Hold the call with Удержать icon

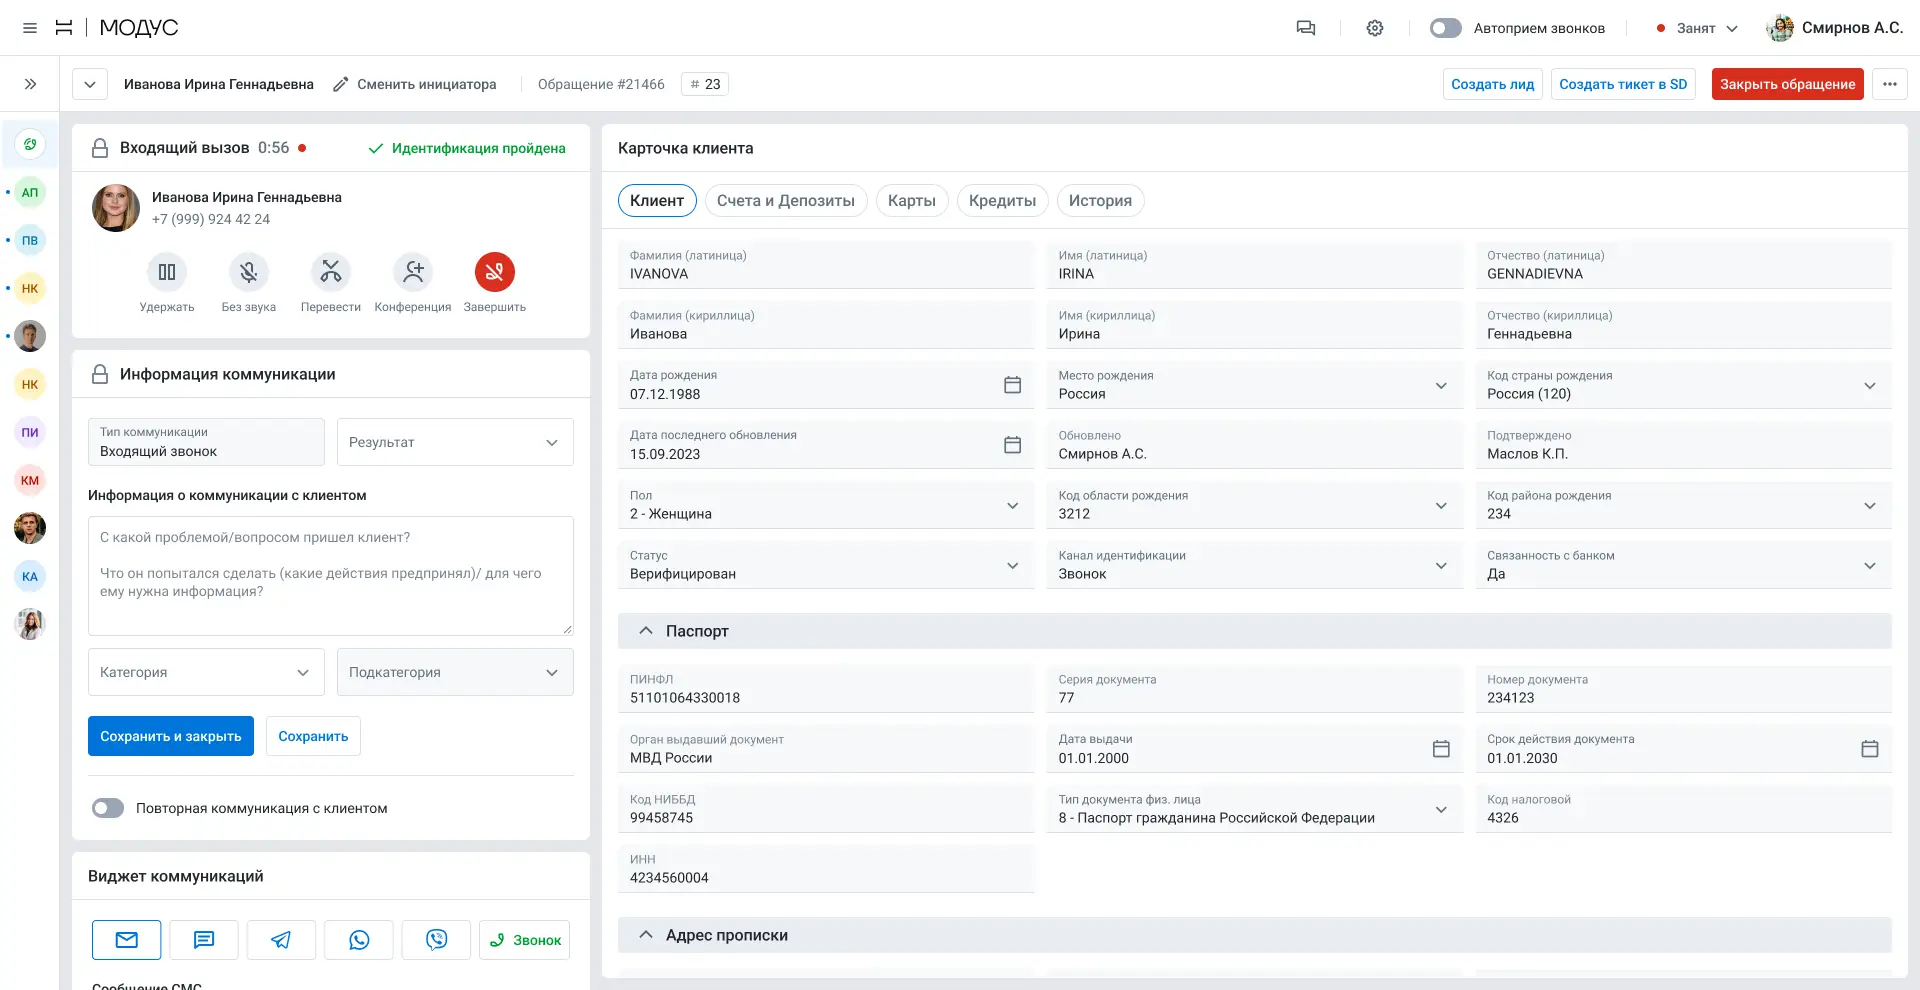tap(167, 272)
